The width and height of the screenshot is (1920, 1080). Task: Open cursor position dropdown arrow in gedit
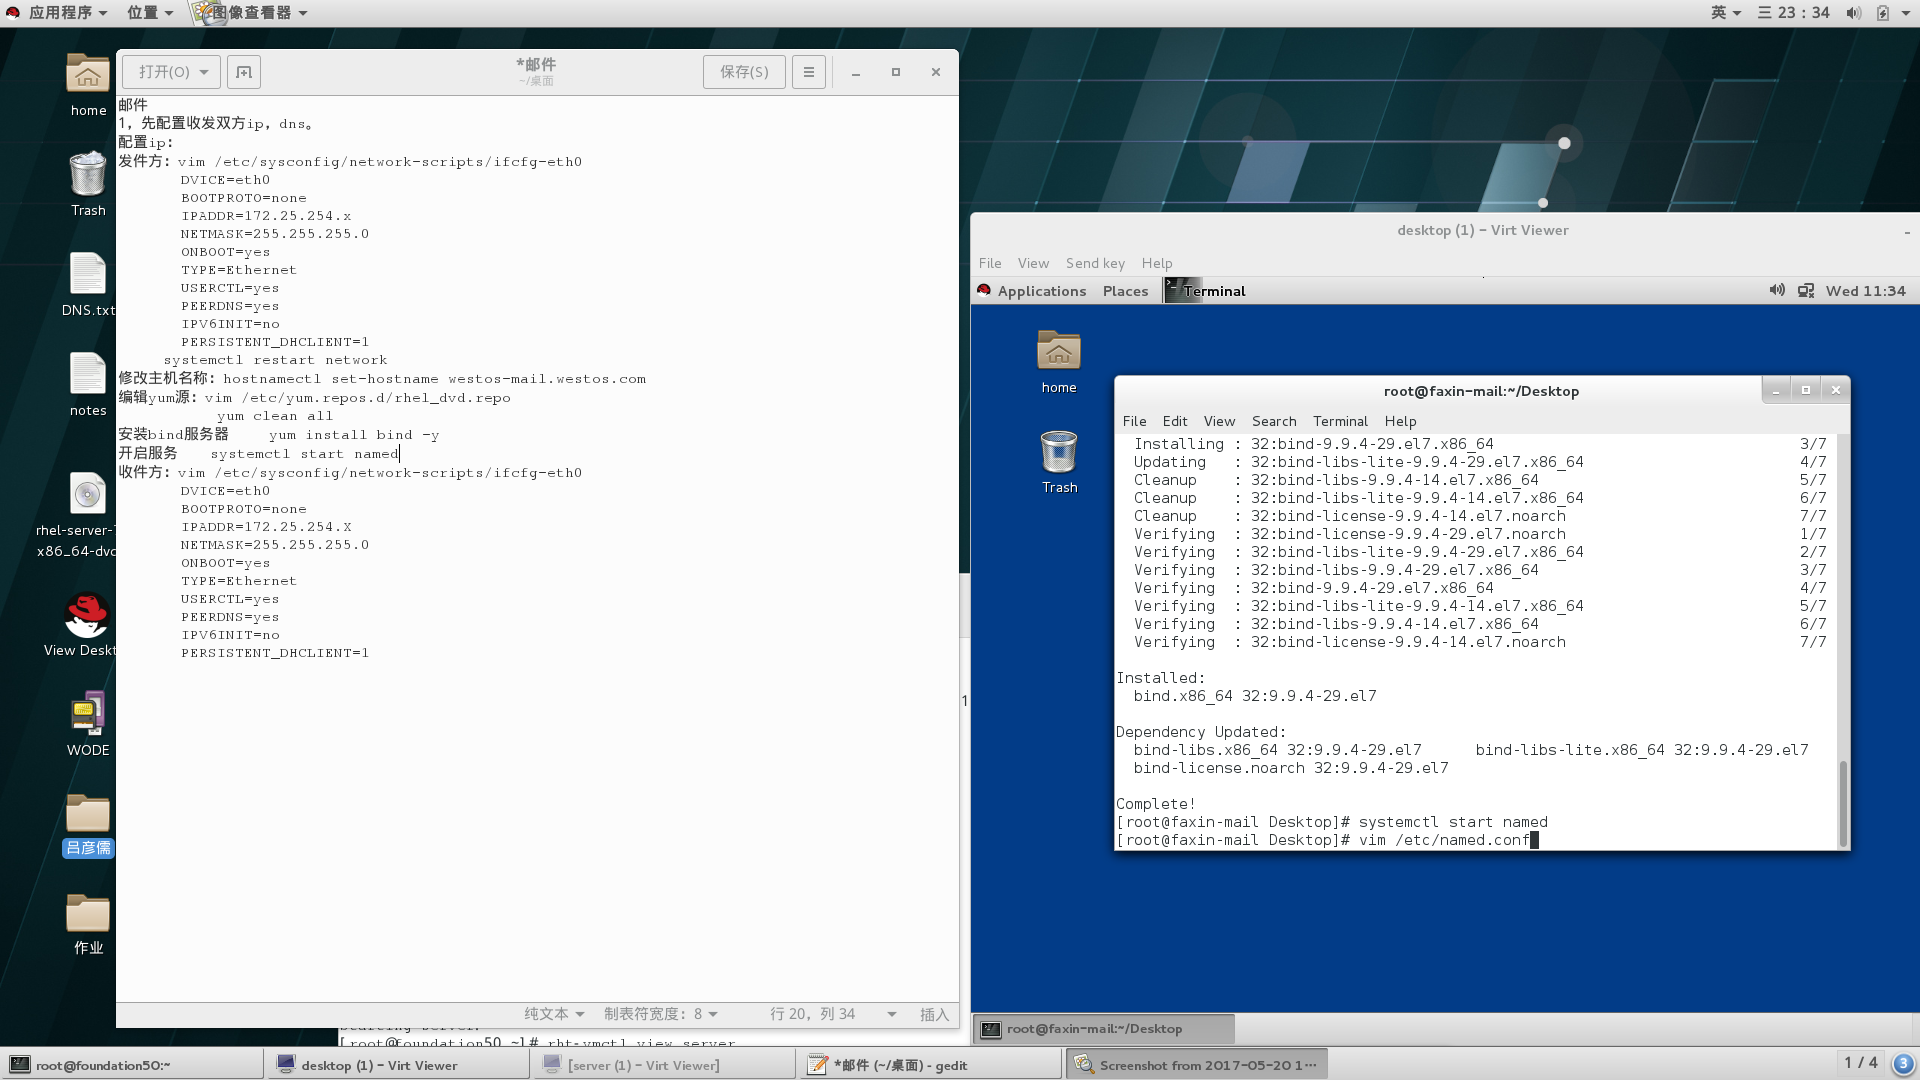(892, 1014)
